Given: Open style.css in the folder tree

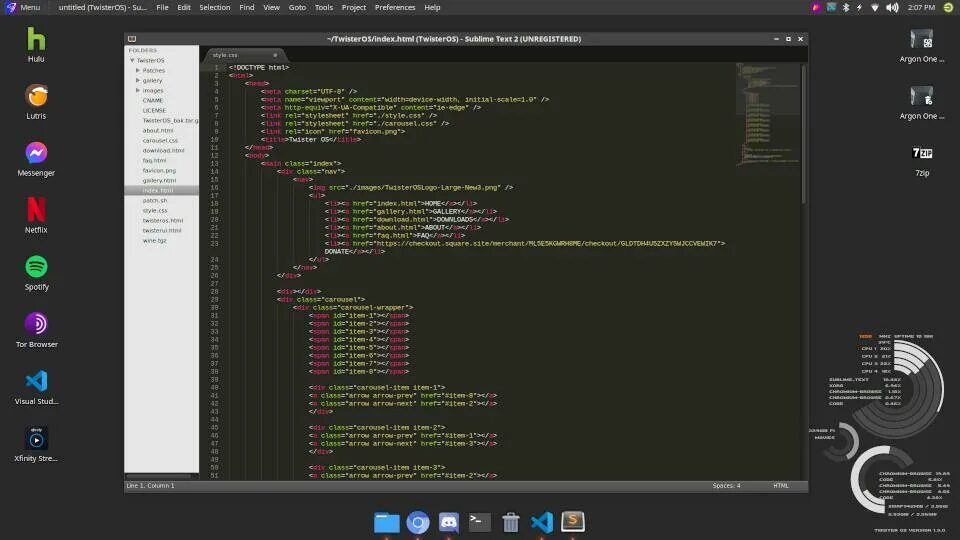Looking at the screenshot, I should [x=155, y=210].
